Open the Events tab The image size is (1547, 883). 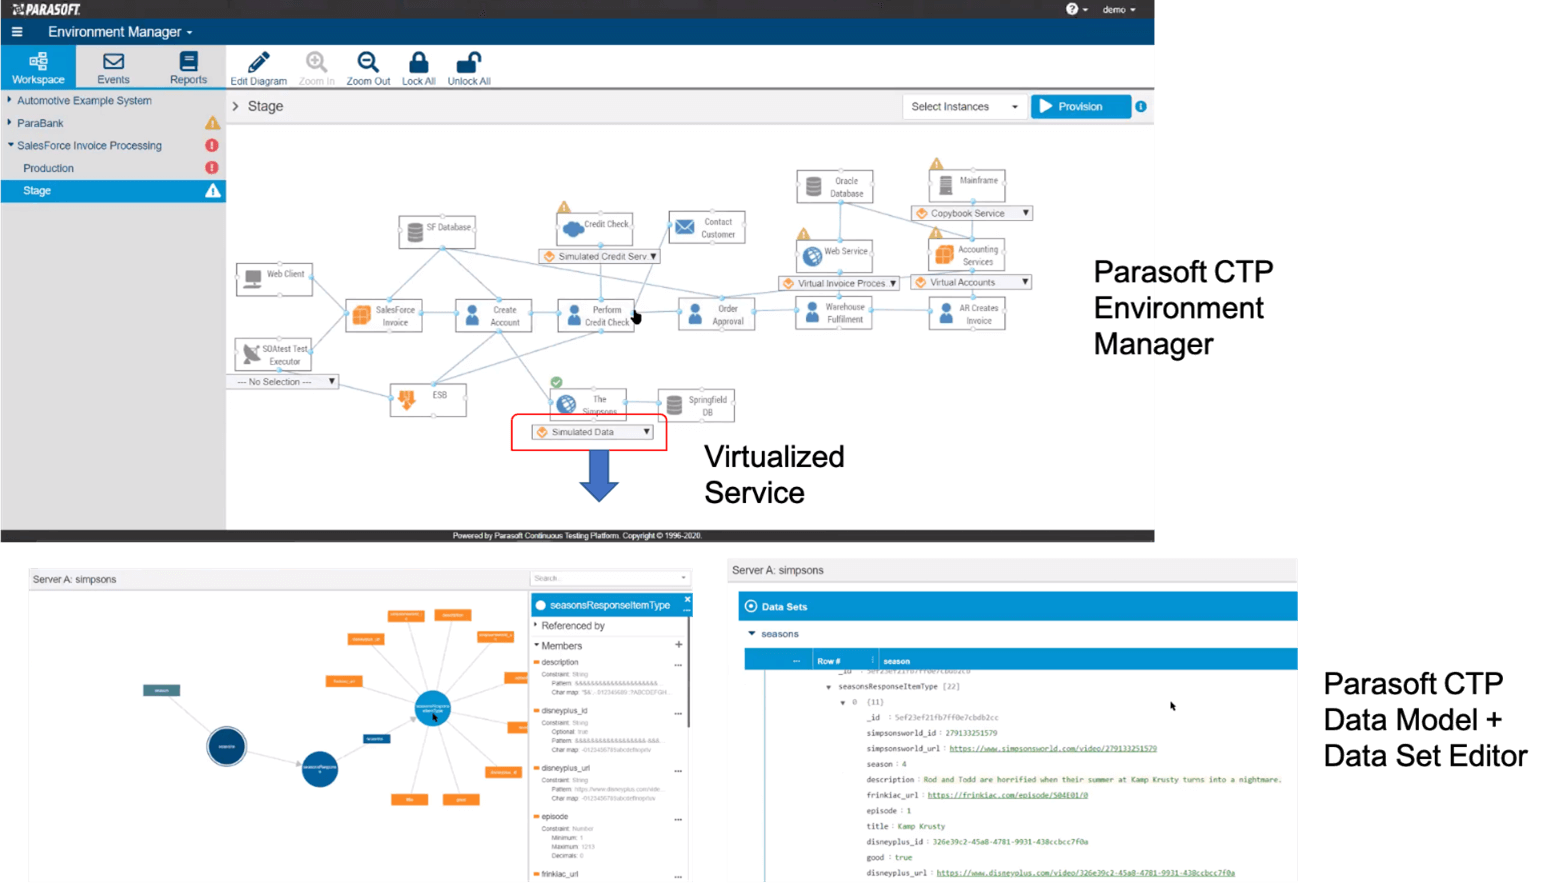[x=113, y=68]
